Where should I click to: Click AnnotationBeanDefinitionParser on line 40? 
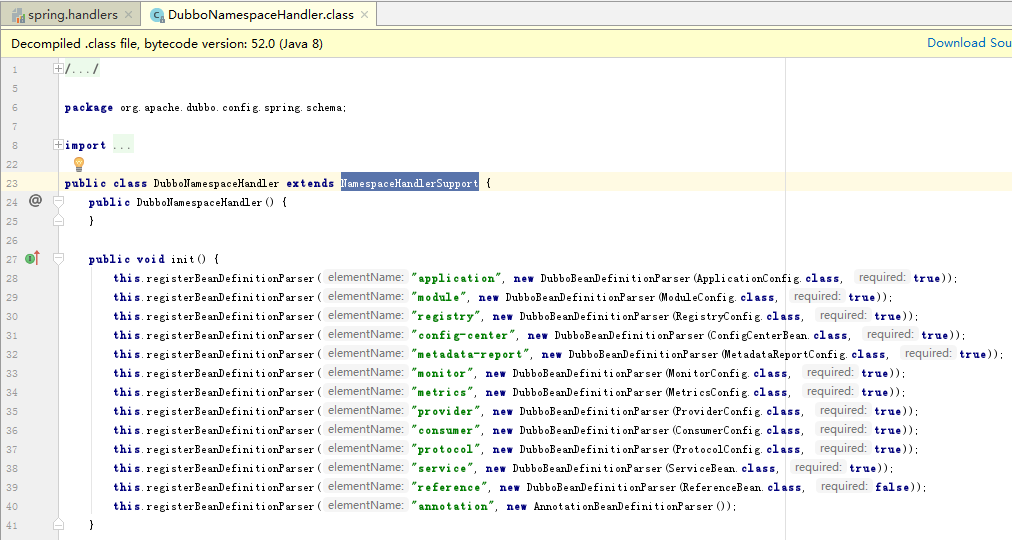coord(623,506)
